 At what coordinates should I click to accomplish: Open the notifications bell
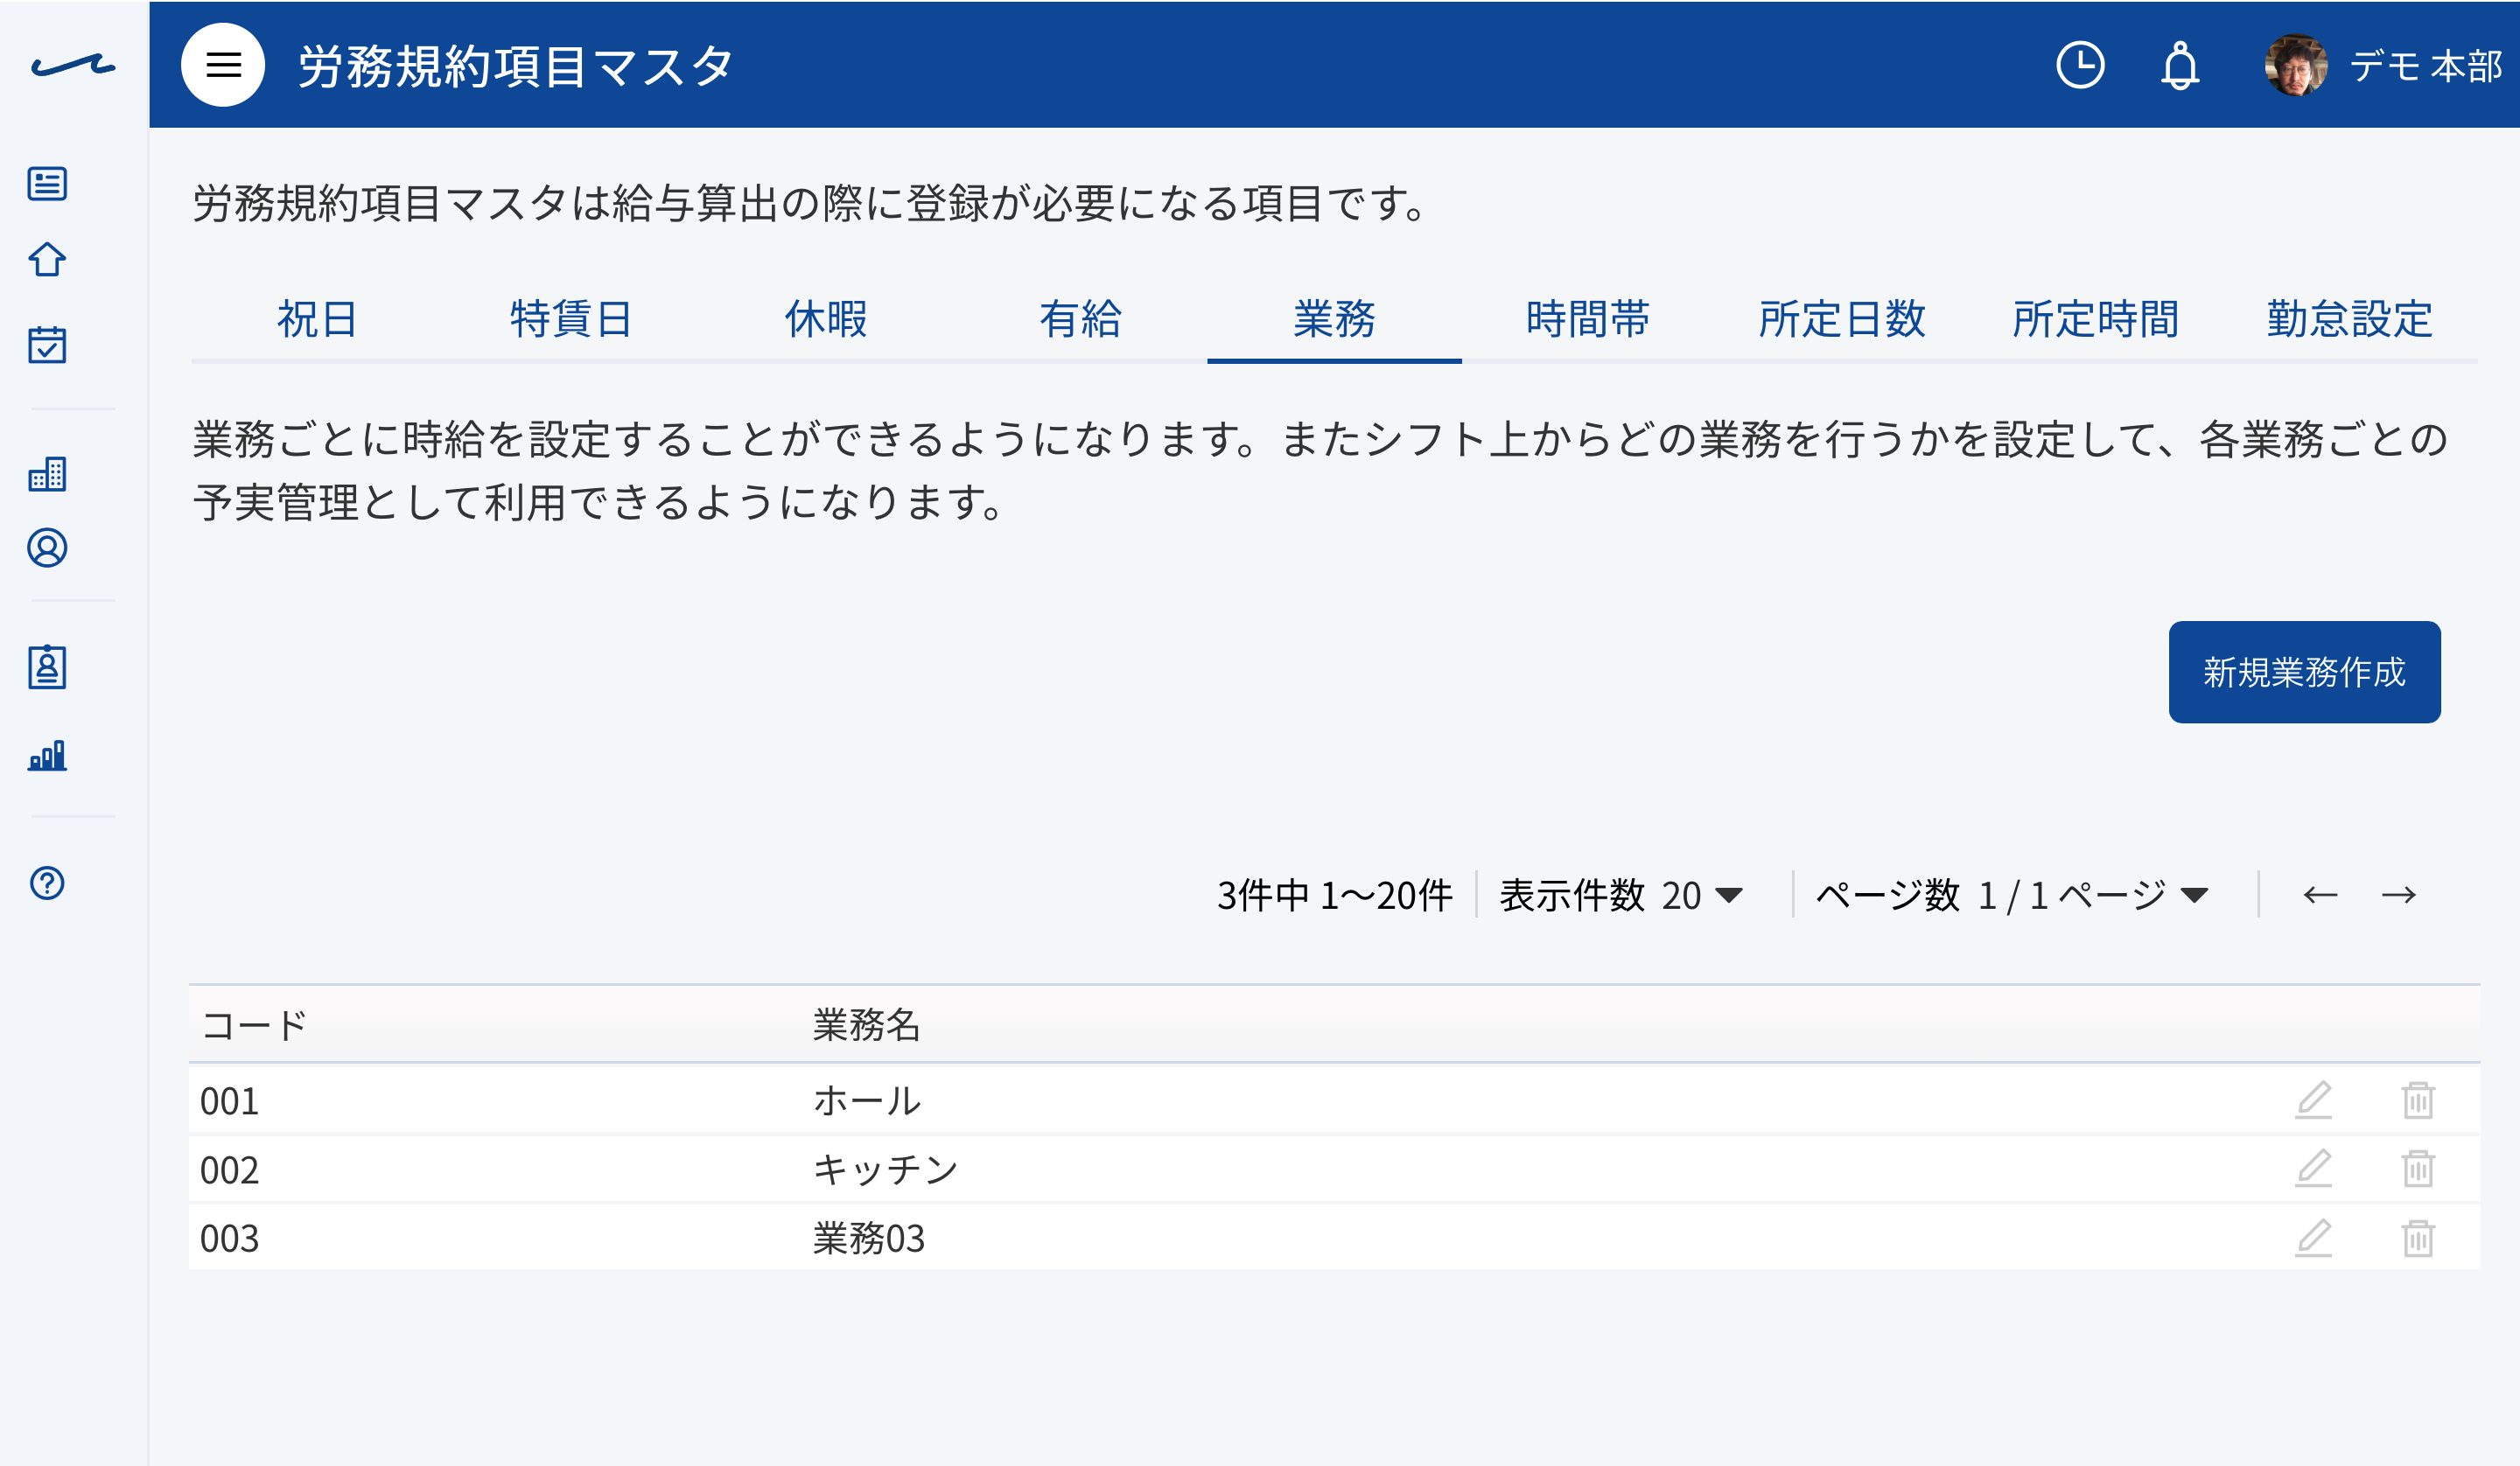[x=2180, y=66]
